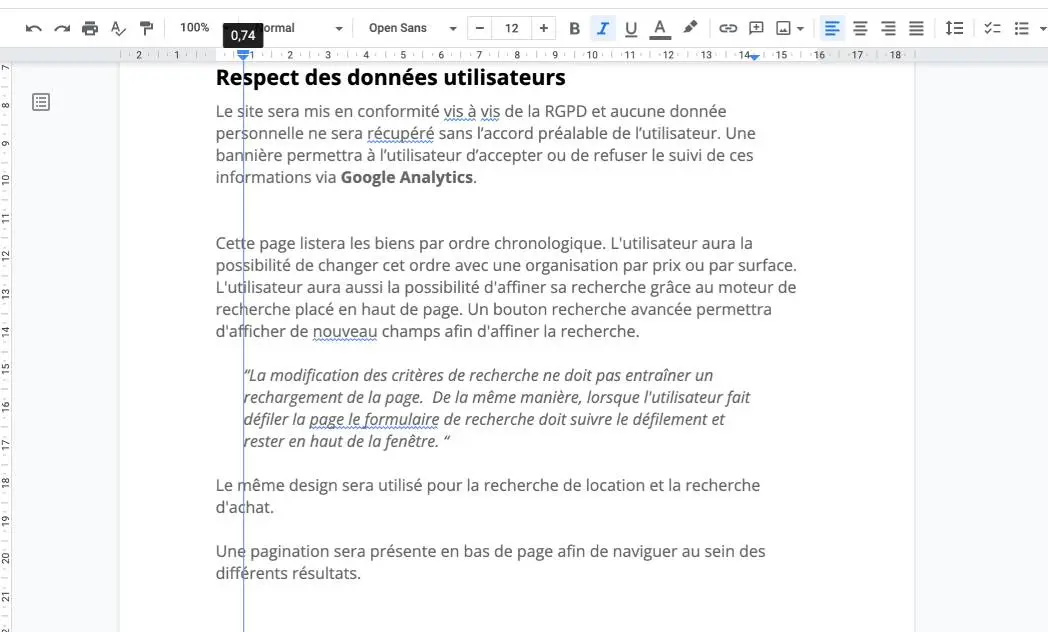
Task: Click the underlined phrase "page le formulaire"
Action: coord(374,420)
